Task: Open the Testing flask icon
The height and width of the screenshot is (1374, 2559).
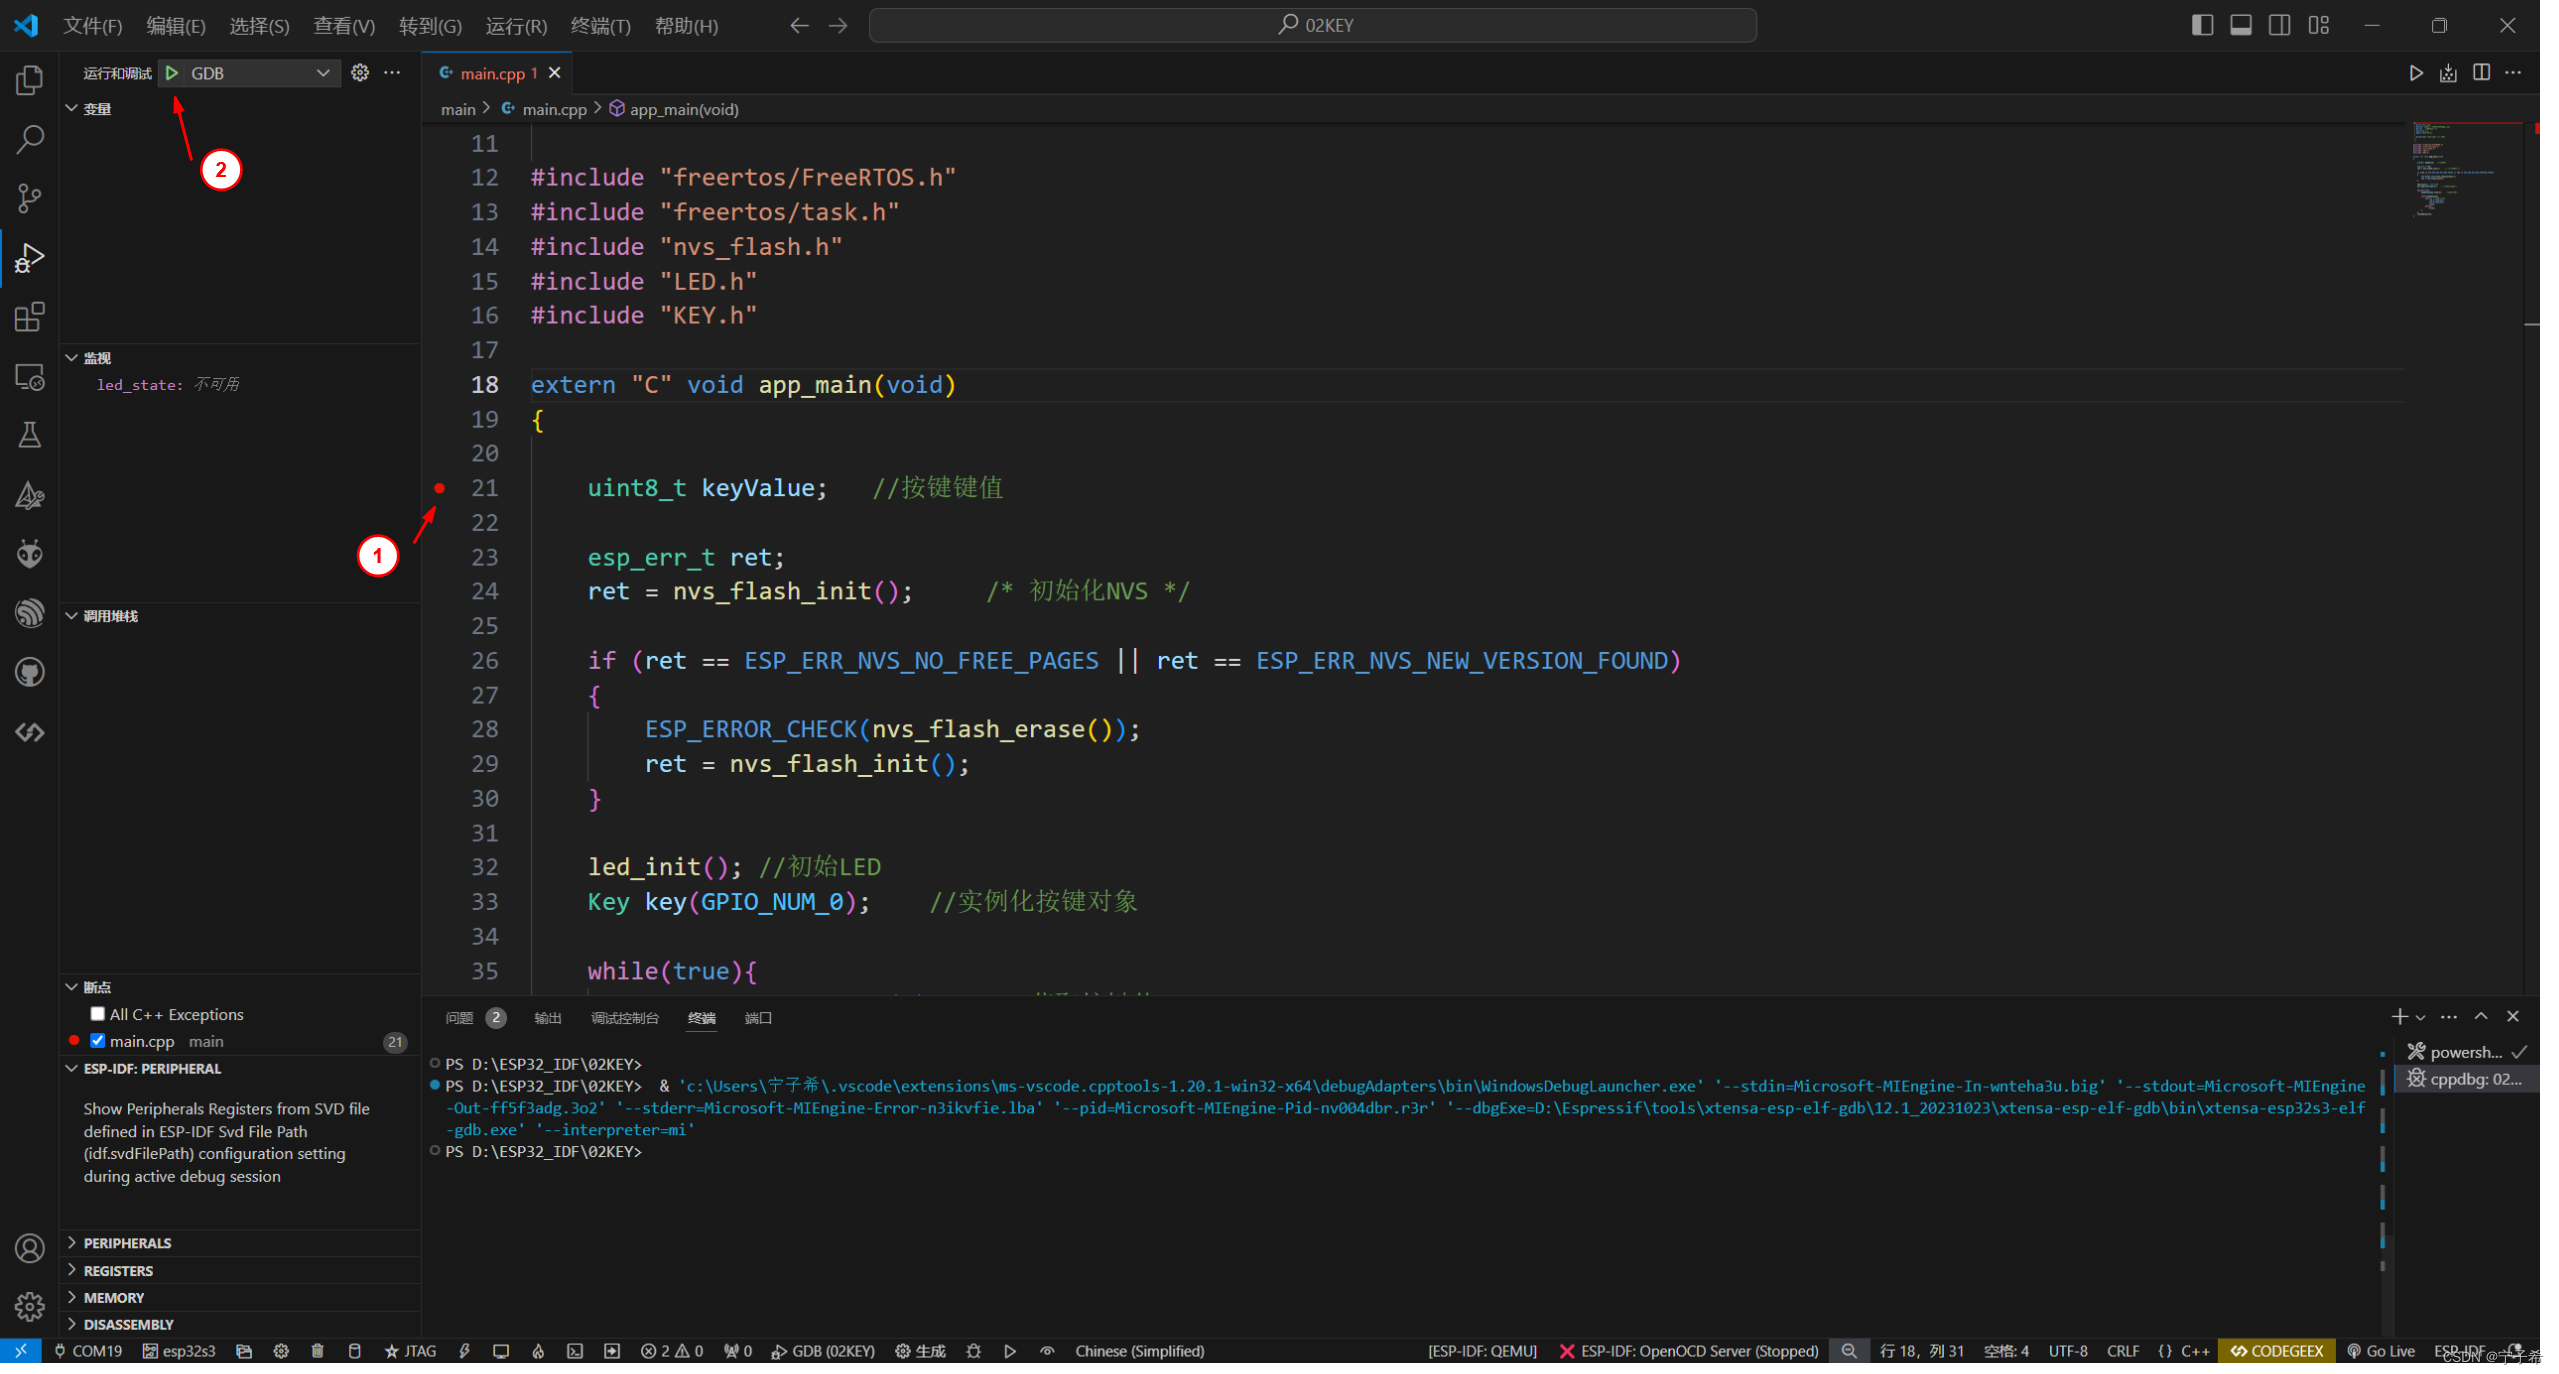Action: coord(30,436)
